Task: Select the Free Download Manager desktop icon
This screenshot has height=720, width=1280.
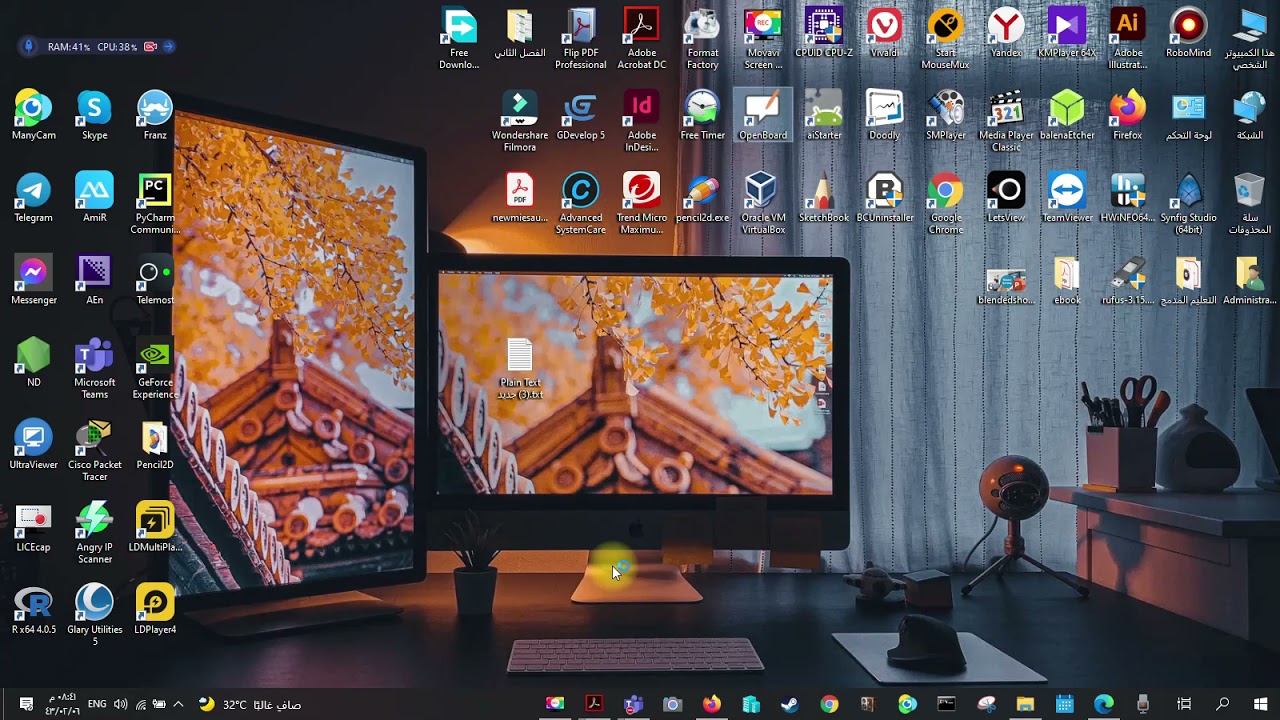Action: tap(459, 39)
